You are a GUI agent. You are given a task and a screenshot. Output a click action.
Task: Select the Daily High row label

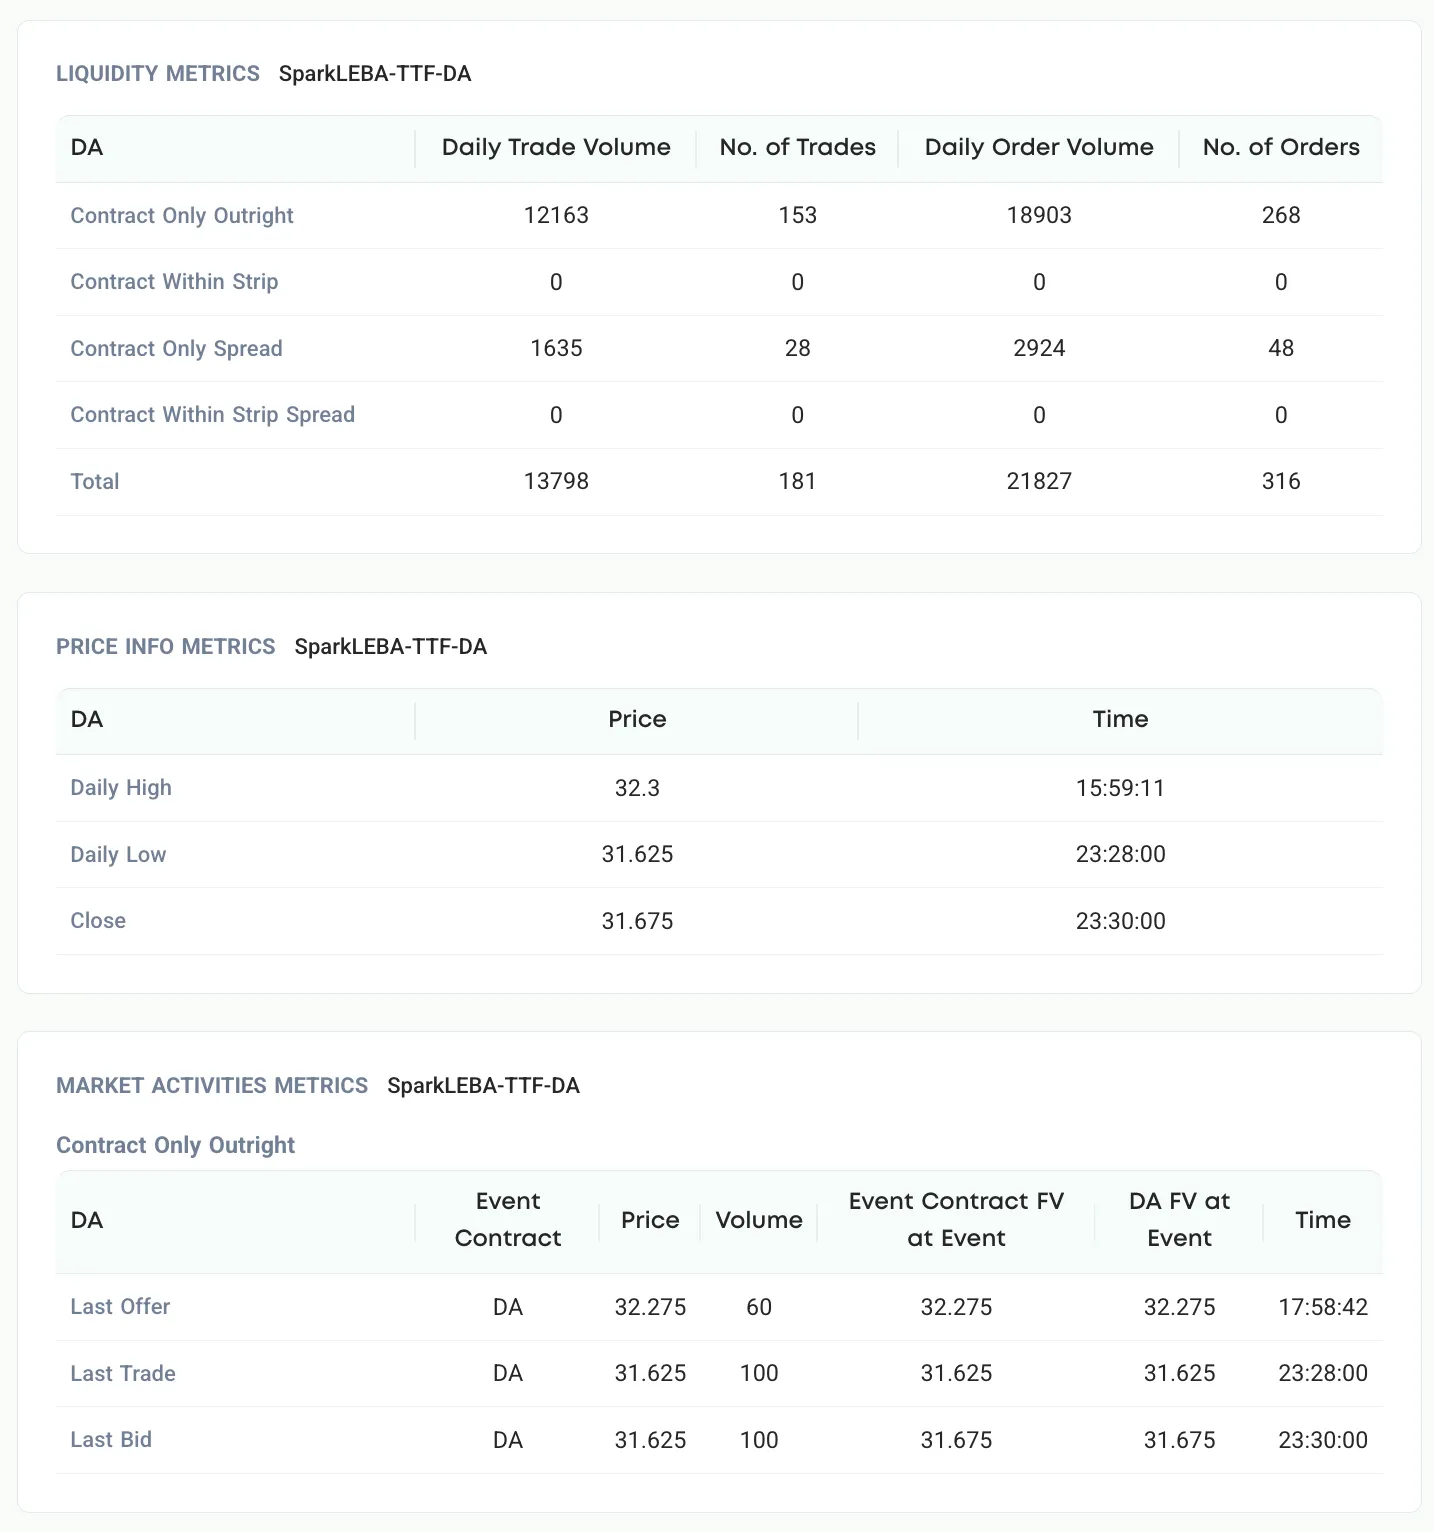[121, 788]
